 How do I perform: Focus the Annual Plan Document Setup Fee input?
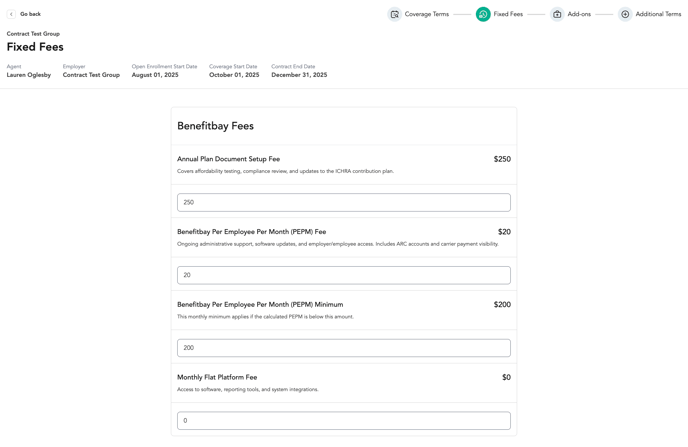pos(344,202)
